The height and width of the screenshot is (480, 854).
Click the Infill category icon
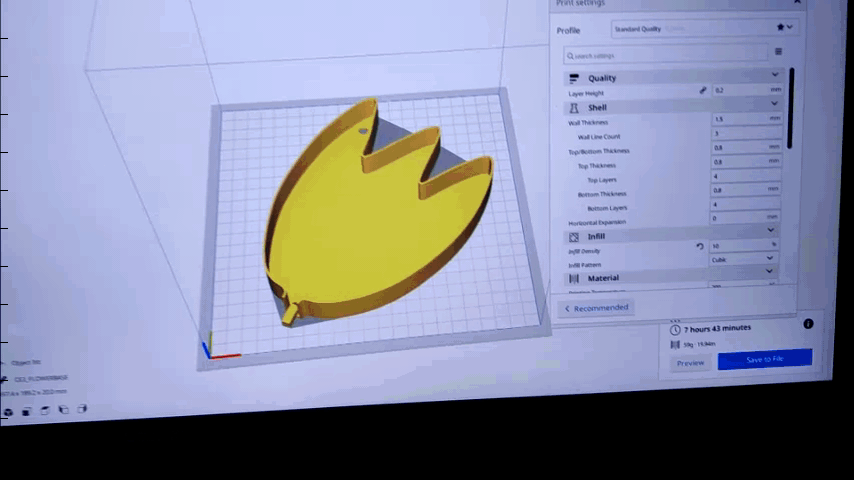(574, 237)
